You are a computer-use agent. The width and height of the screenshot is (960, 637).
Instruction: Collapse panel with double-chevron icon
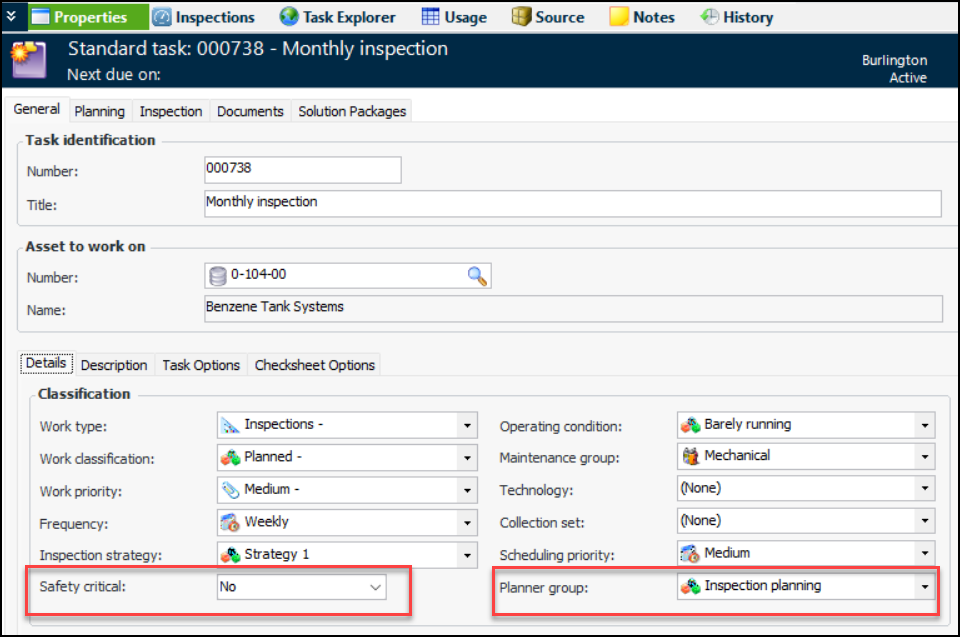(x=11, y=16)
